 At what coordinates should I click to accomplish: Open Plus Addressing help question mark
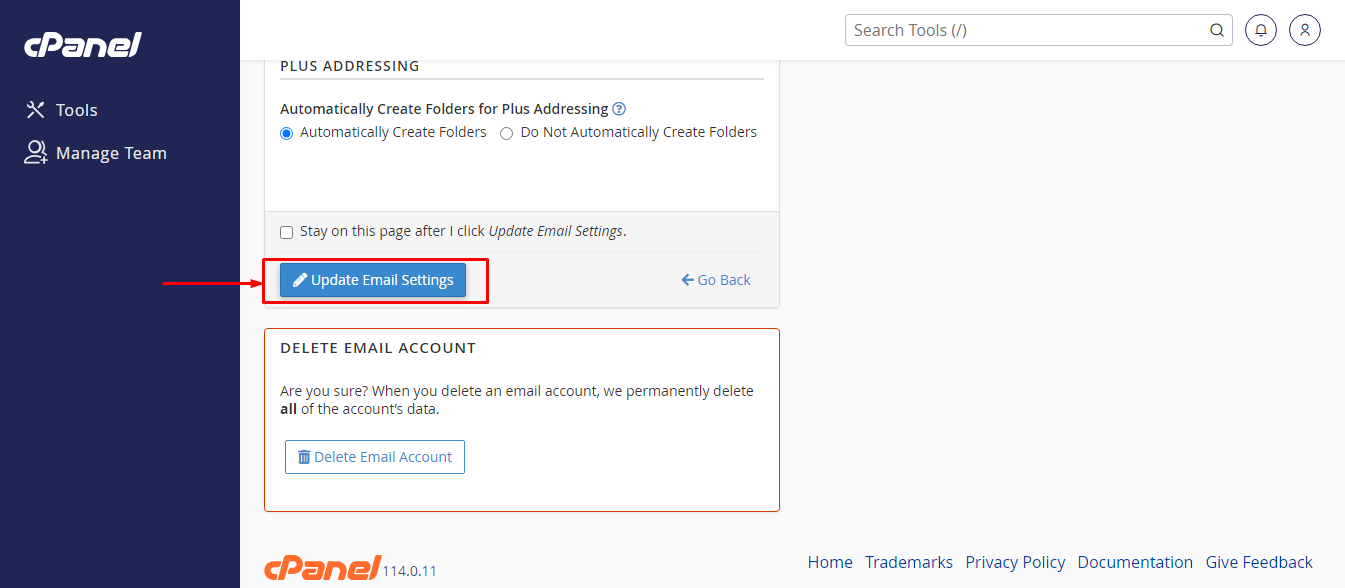619,109
